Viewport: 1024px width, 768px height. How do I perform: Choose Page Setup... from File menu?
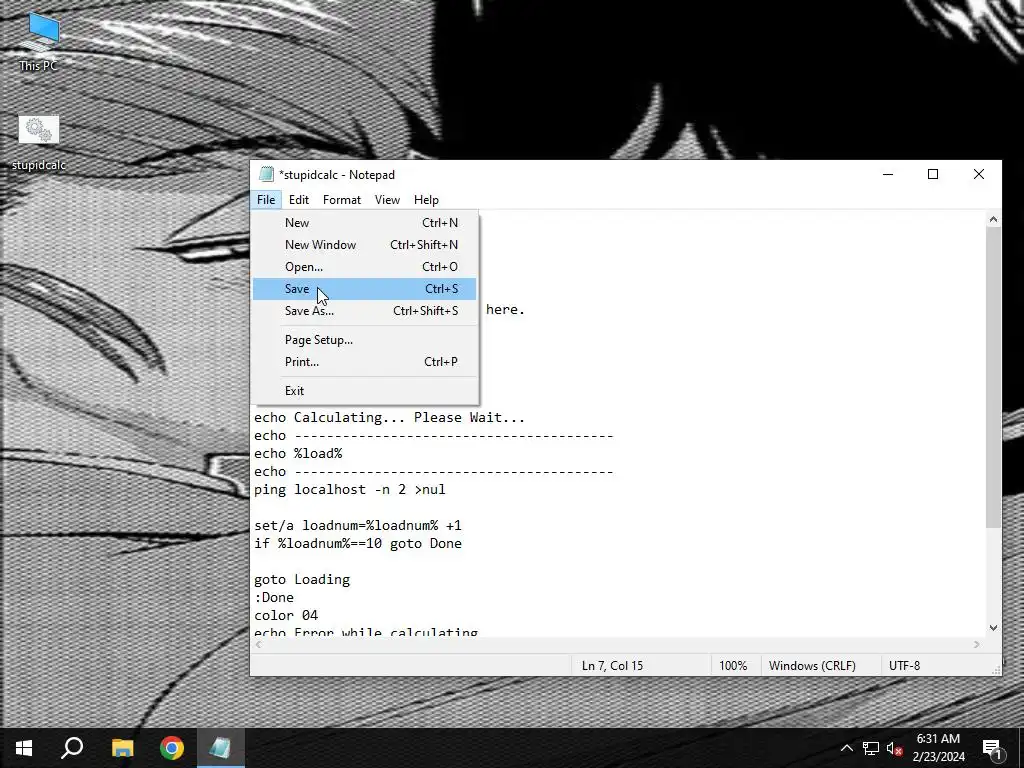click(x=364, y=340)
